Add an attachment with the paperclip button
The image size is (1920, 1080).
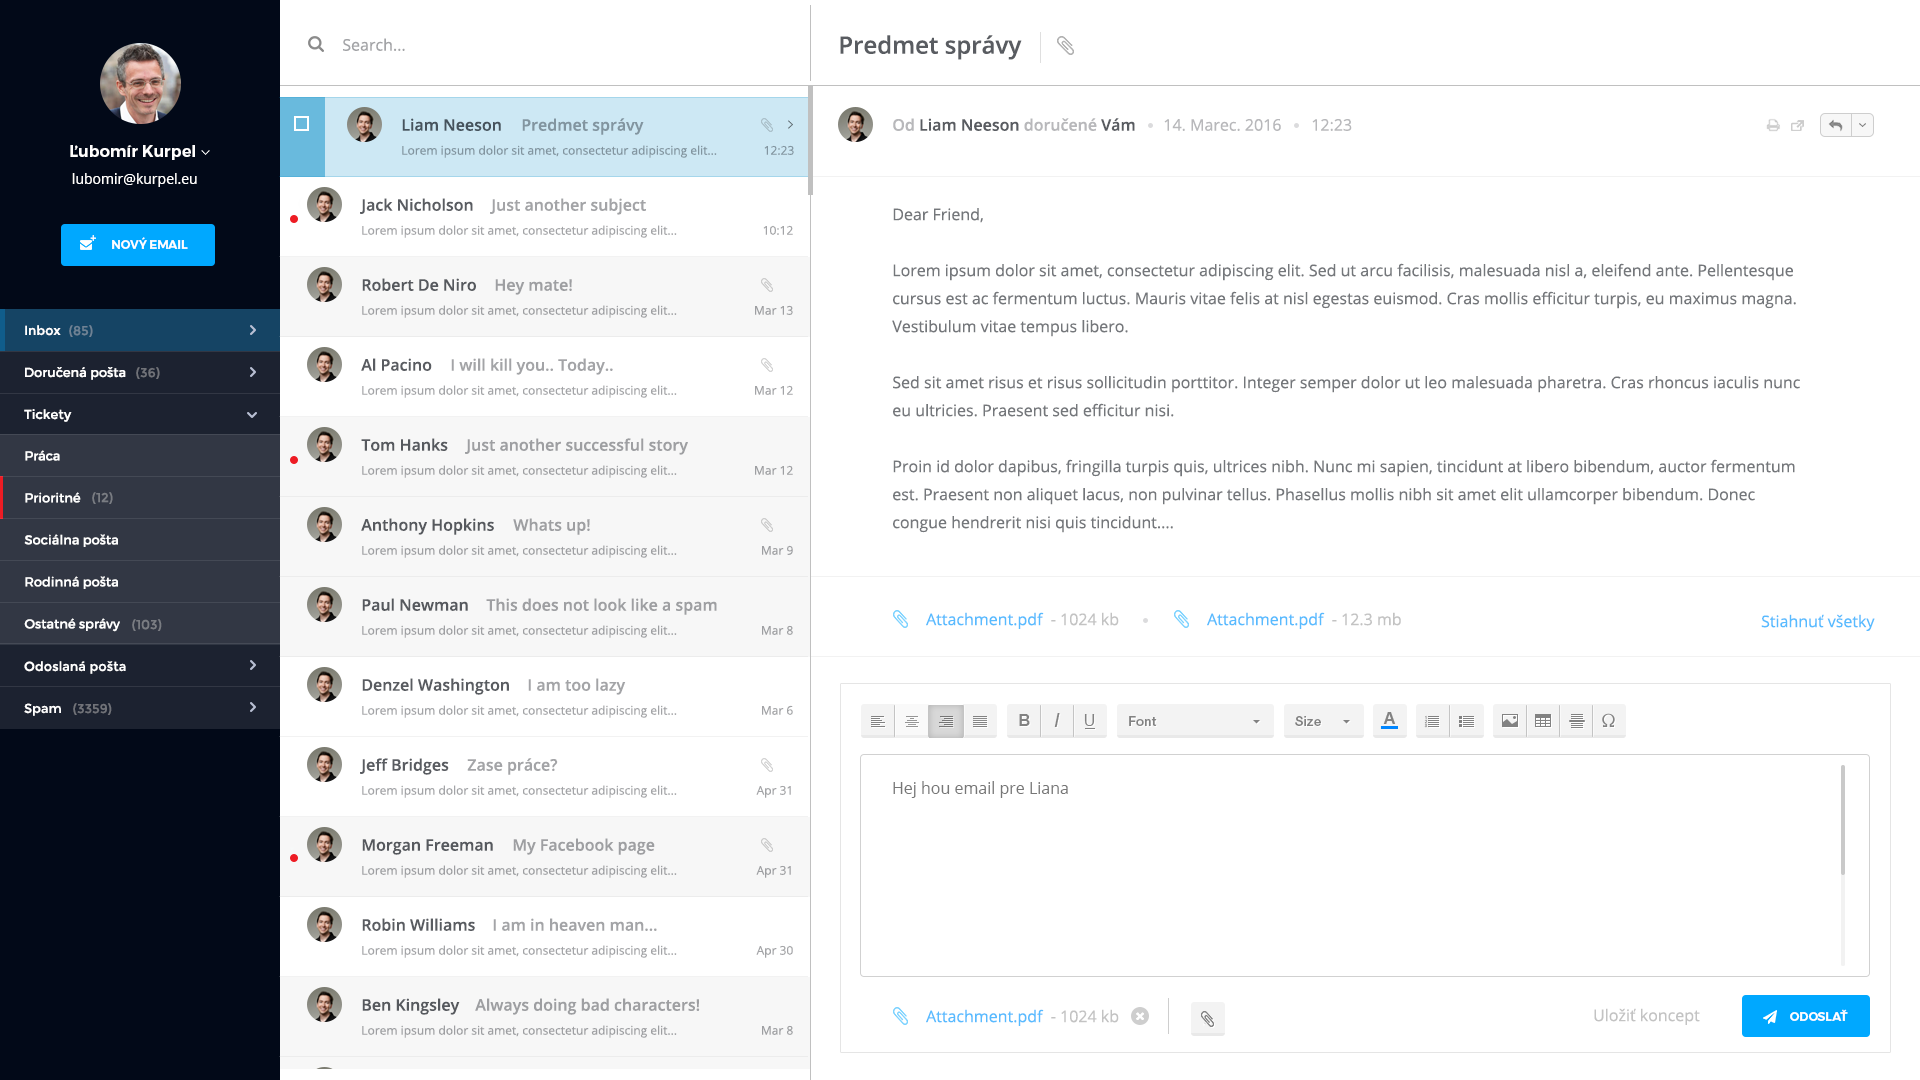point(1207,1018)
